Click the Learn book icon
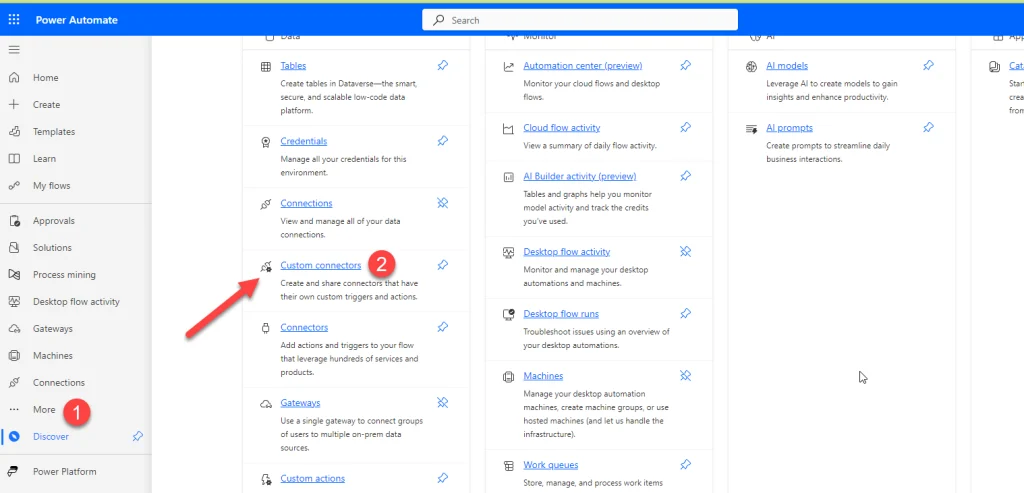 pos(14,159)
